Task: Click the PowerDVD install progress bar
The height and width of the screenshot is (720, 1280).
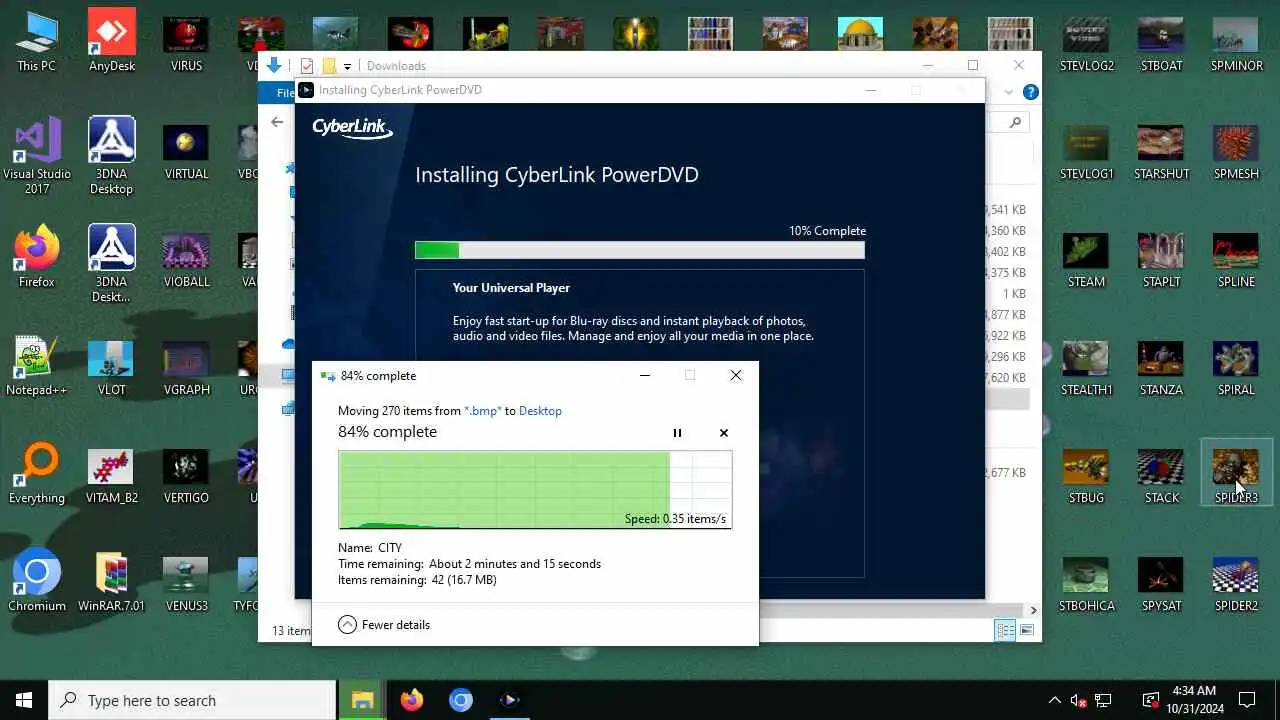Action: pyautogui.click(x=640, y=250)
